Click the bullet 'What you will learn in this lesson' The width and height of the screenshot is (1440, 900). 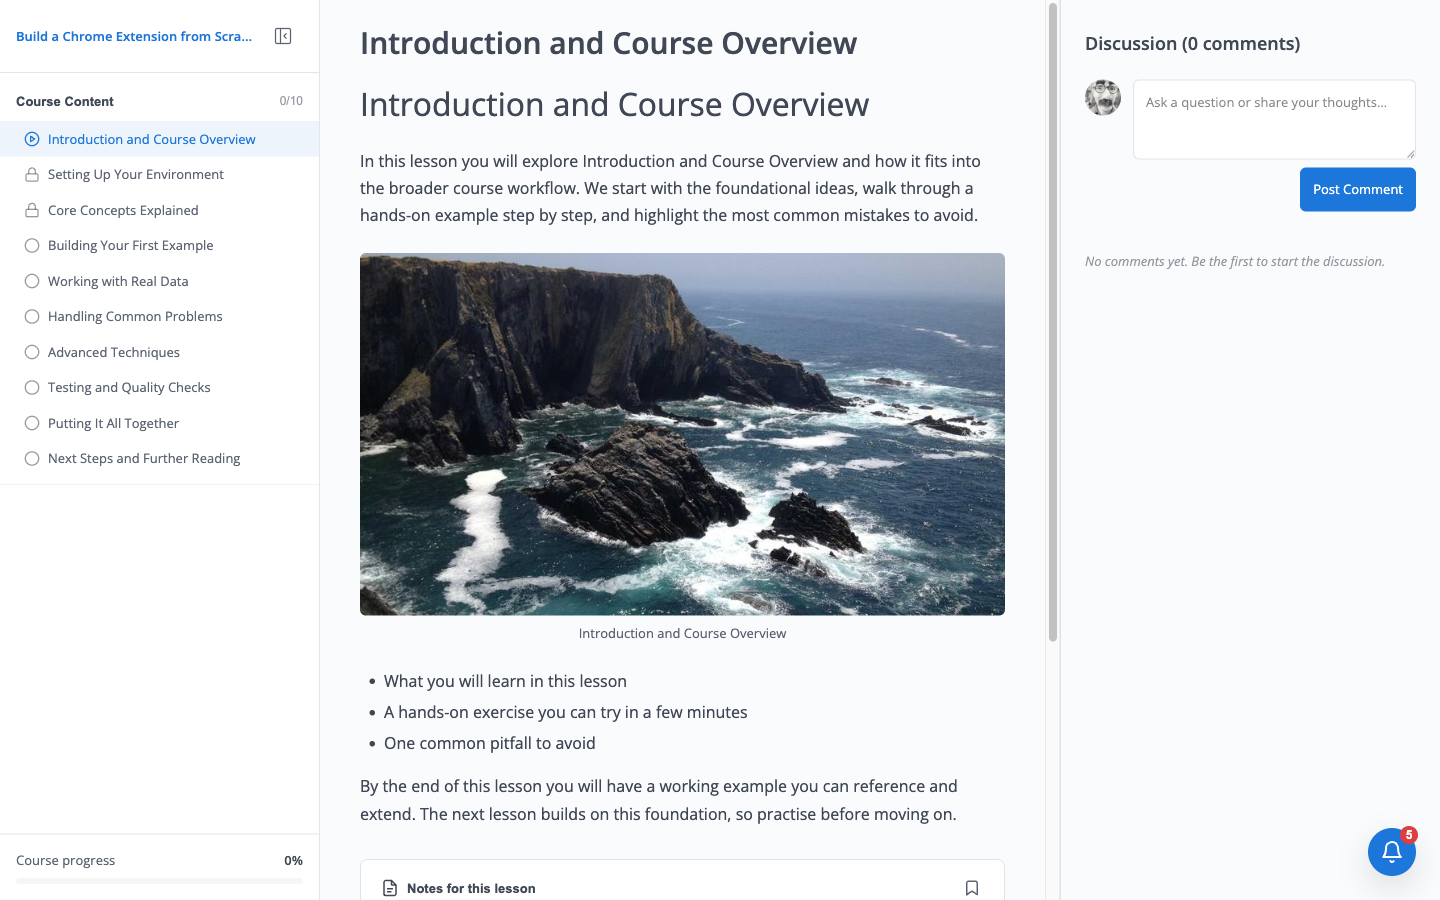(505, 681)
